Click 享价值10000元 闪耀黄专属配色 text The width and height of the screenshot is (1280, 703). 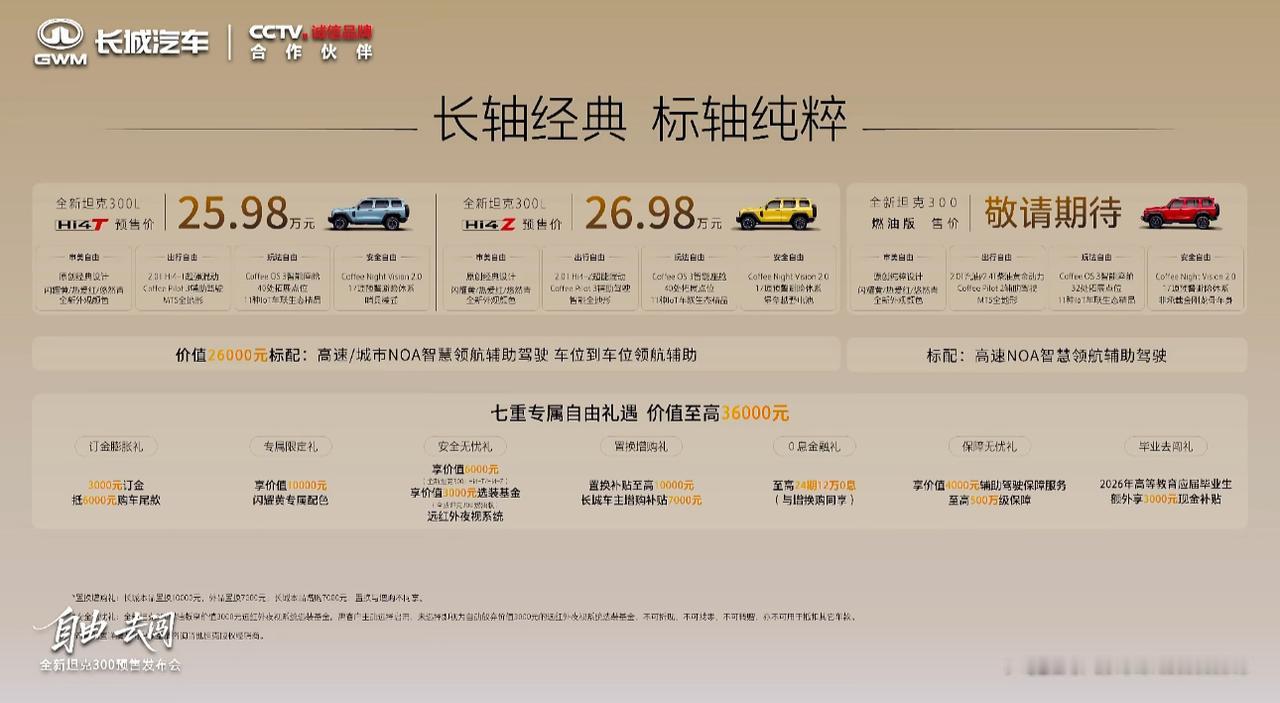tap(290, 492)
